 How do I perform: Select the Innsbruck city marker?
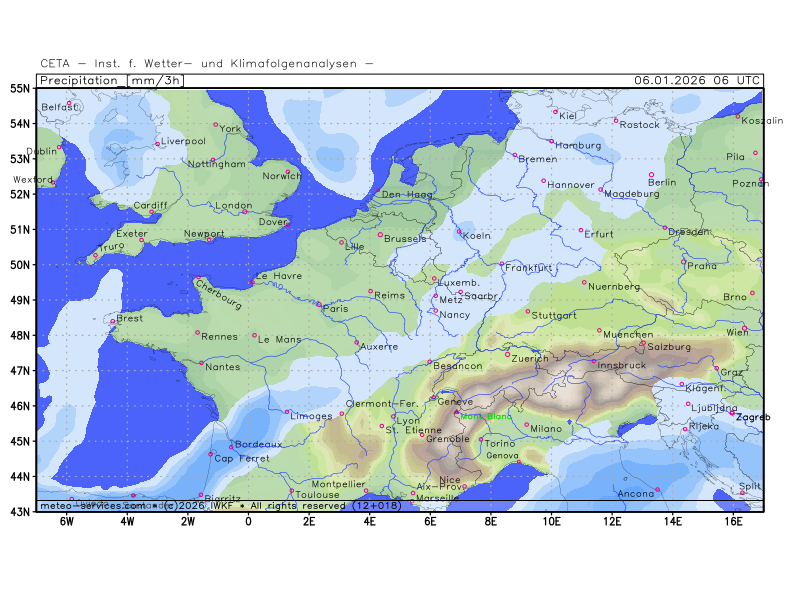click(593, 361)
